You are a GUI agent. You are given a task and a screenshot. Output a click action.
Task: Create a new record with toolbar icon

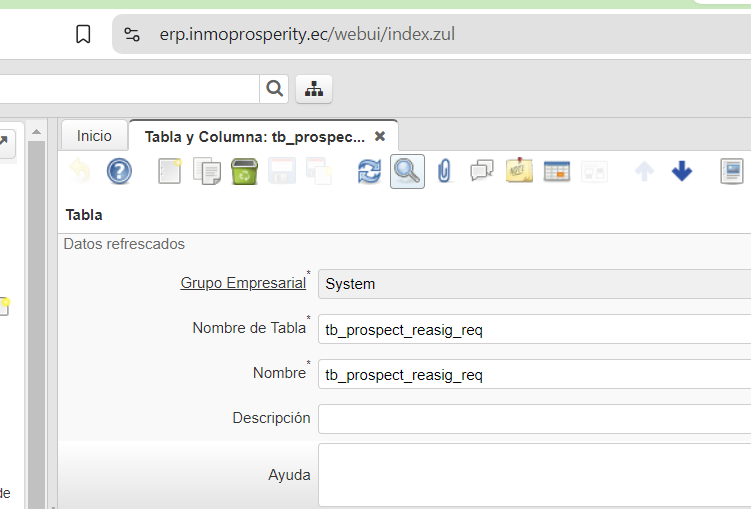pyautogui.click(x=170, y=171)
